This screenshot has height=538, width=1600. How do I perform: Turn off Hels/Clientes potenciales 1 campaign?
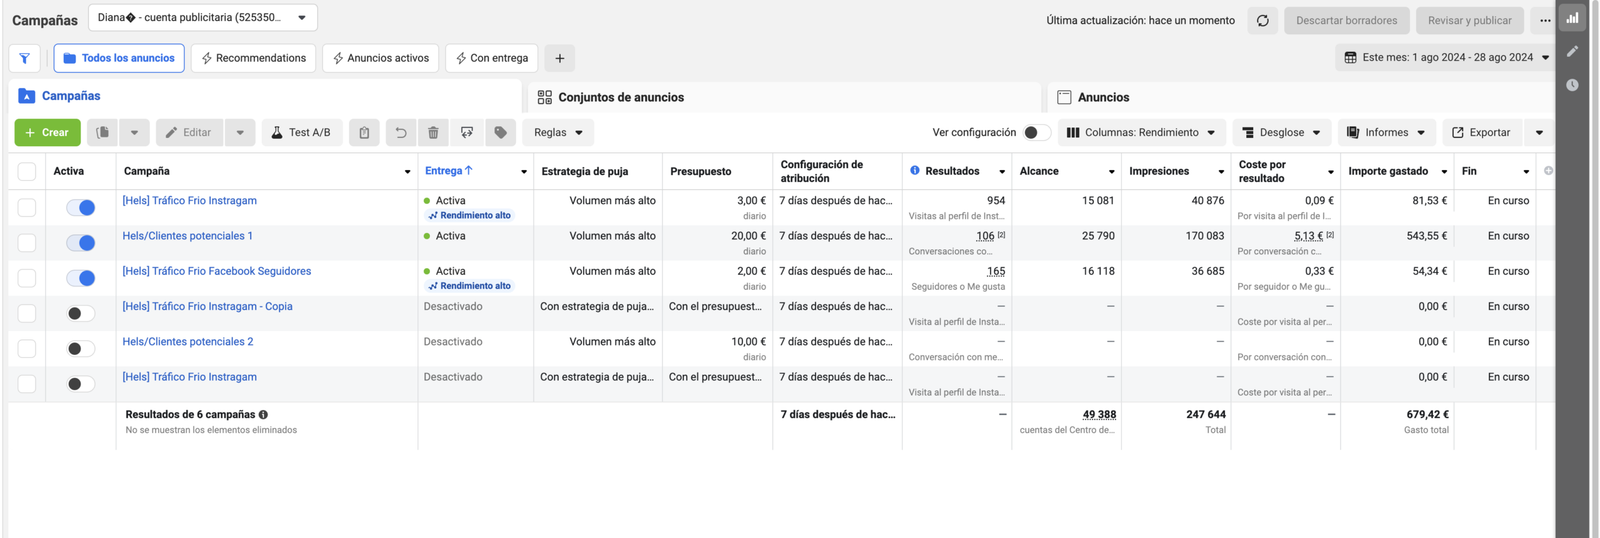pyautogui.click(x=81, y=243)
